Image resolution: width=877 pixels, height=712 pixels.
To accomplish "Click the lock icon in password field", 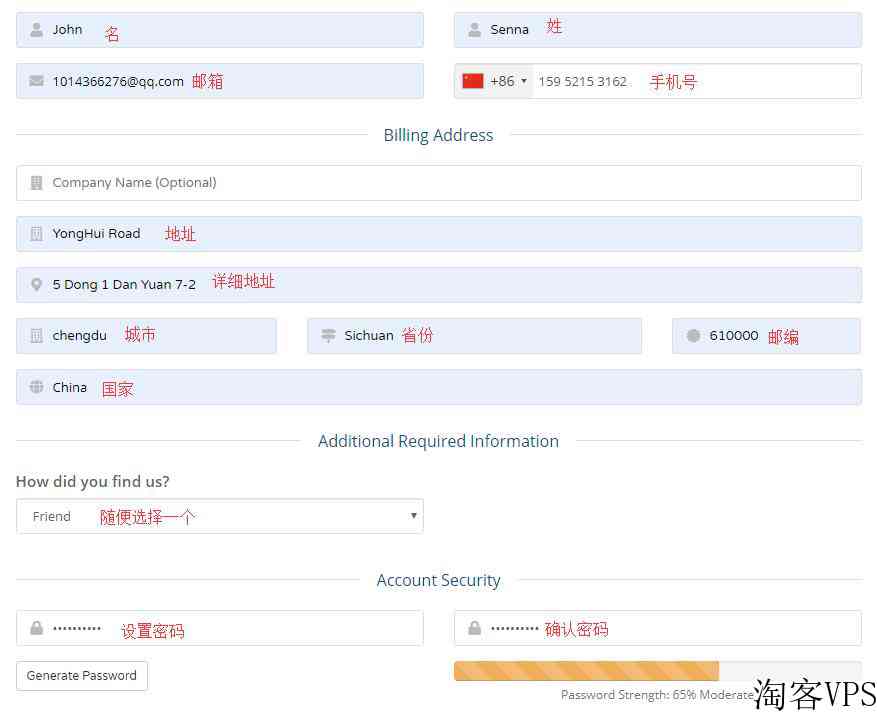I will [x=36, y=628].
